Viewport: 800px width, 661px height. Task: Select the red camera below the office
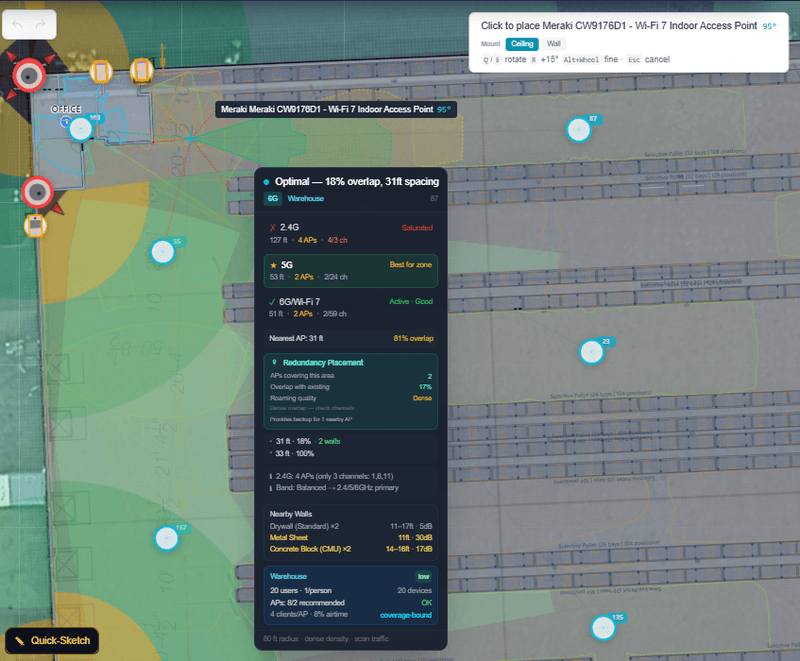(x=37, y=192)
